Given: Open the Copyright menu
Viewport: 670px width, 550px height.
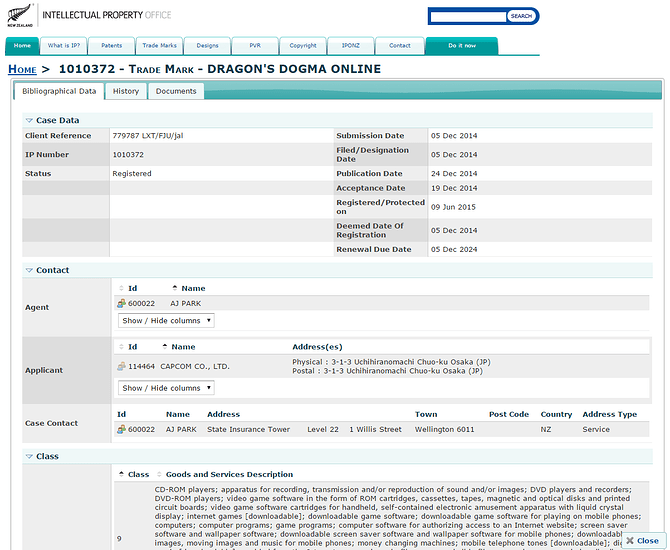Looking at the screenshot, I should [303, 46].
